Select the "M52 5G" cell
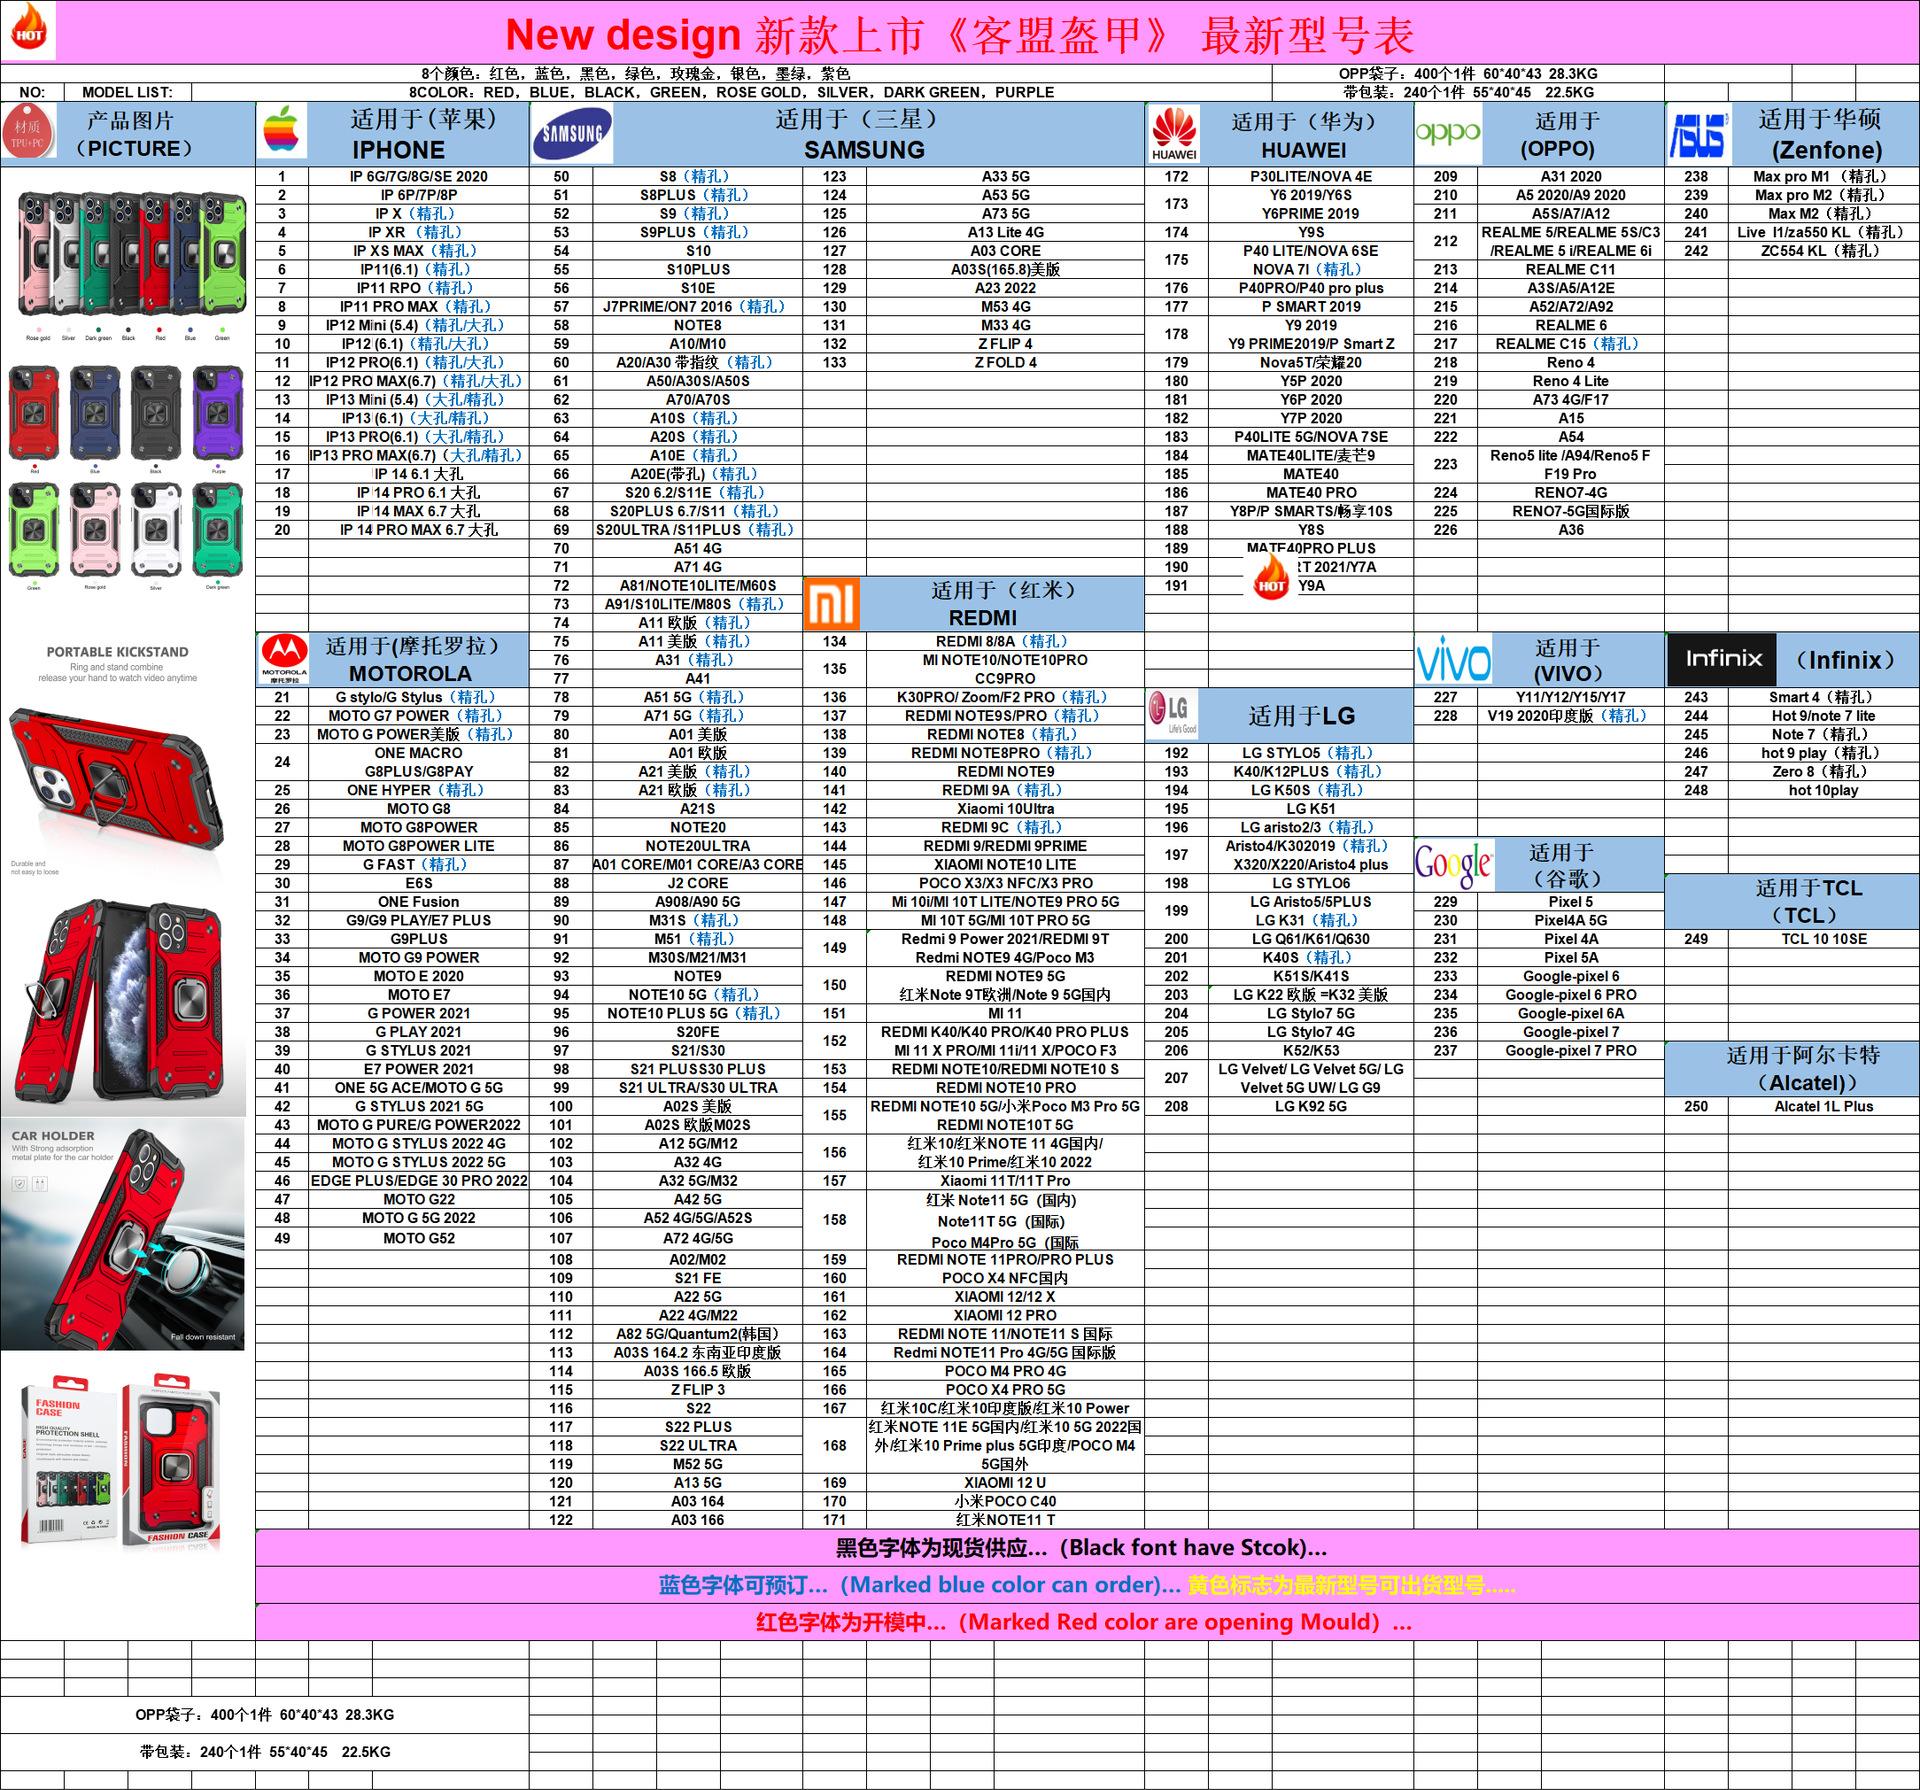 click(698, 1464)
